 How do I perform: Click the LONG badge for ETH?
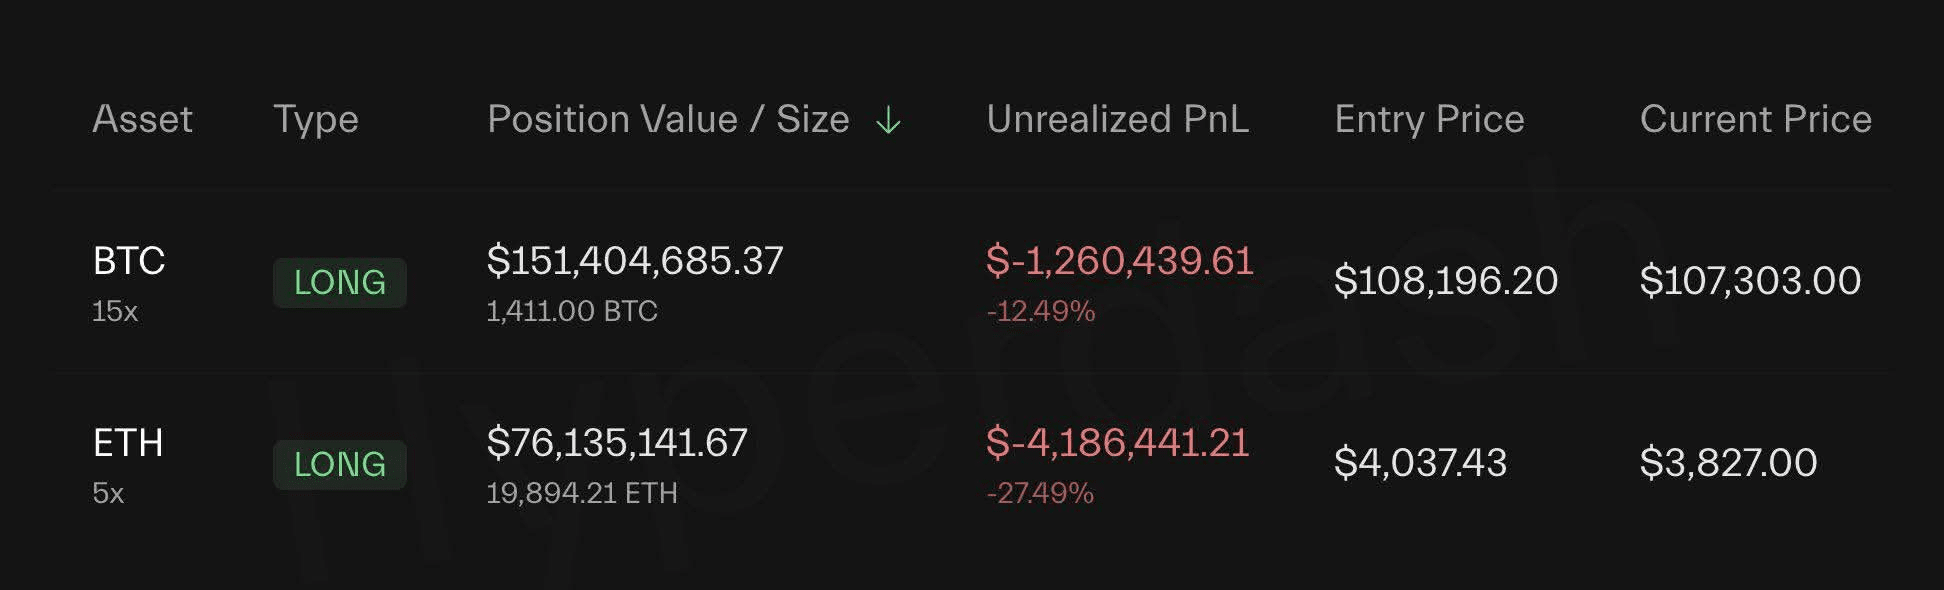click(340, 465)
